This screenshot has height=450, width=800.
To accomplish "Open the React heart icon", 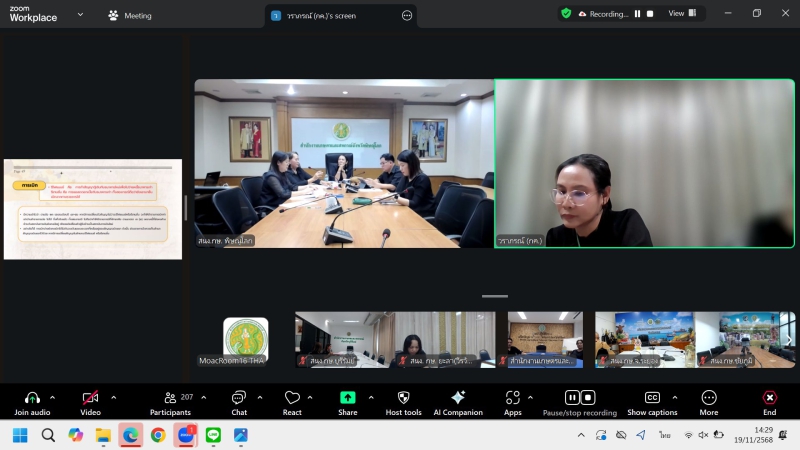I will [x=292, y=398].
